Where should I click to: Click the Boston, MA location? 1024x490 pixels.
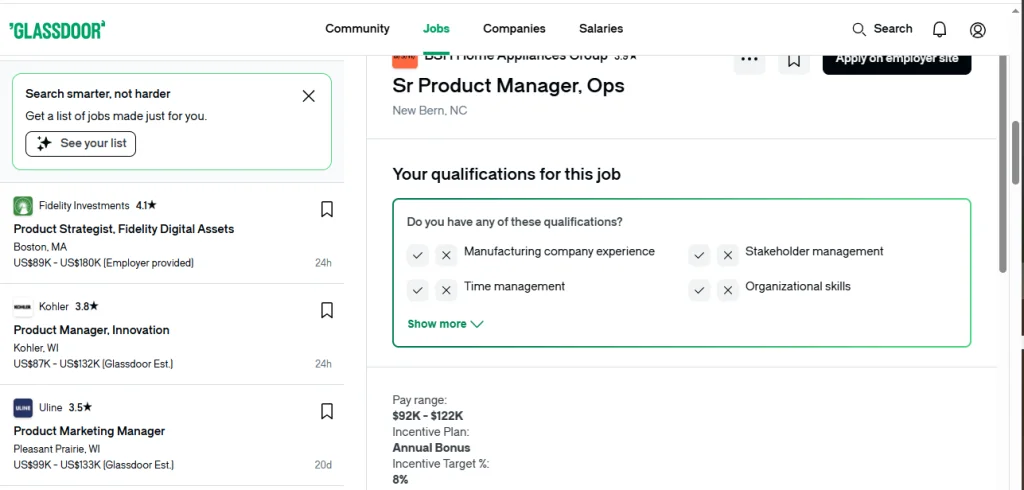point(40,248)
